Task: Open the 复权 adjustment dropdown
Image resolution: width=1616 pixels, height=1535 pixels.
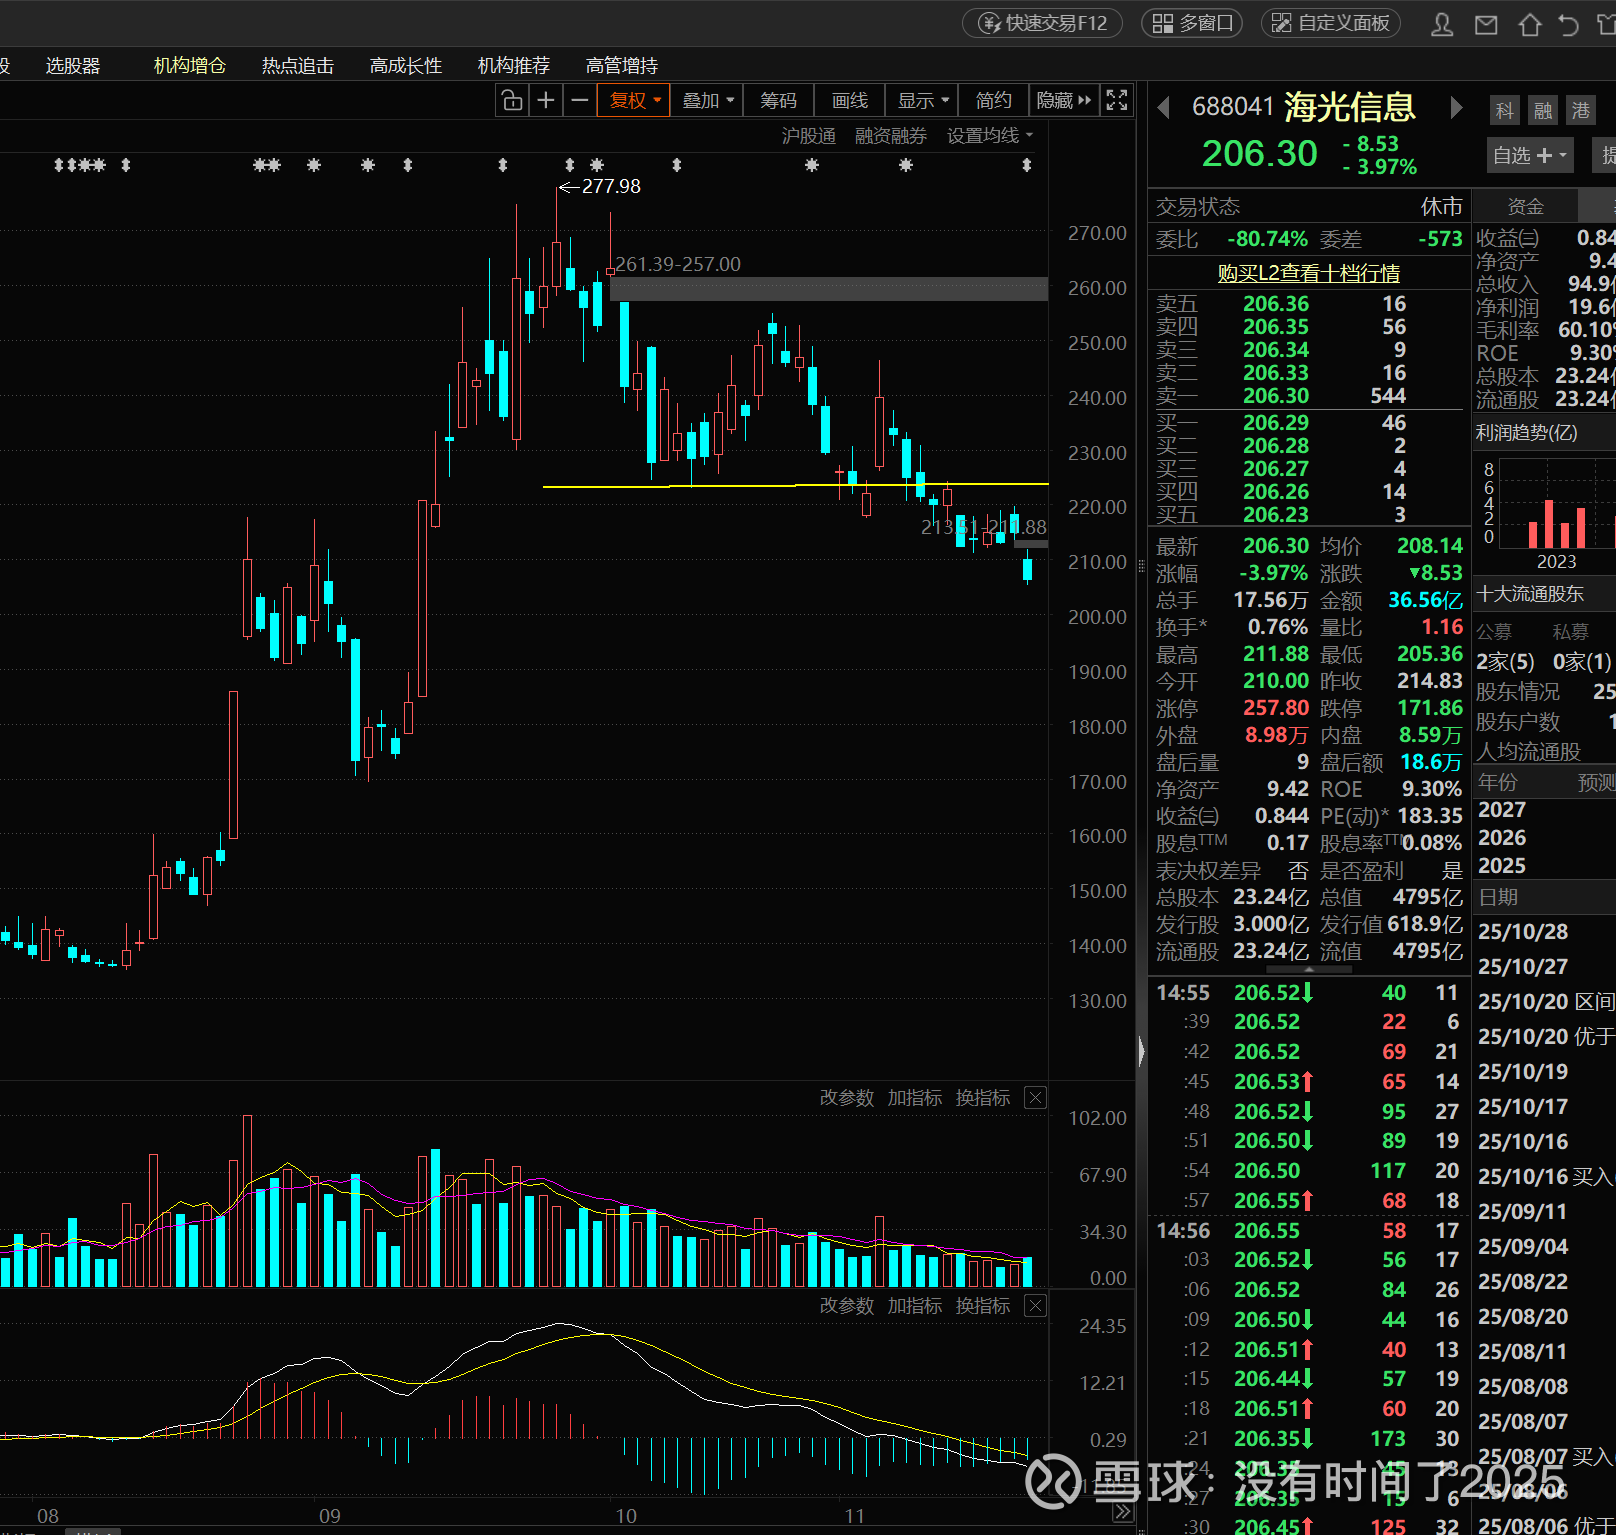Action: (x=634, y=101)
